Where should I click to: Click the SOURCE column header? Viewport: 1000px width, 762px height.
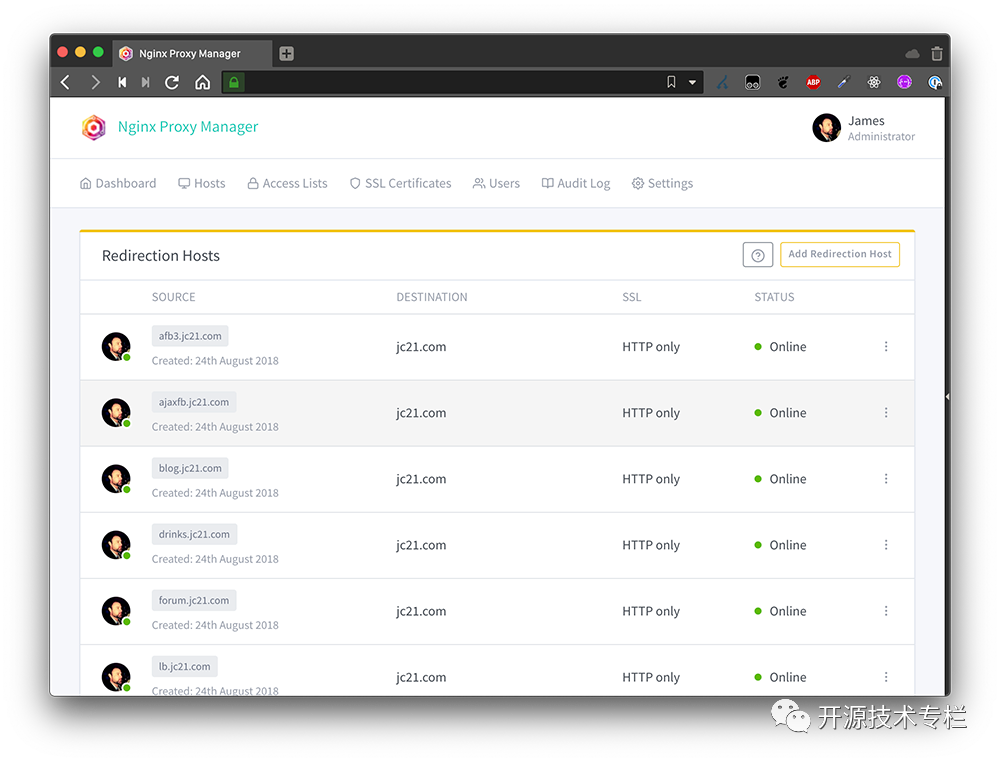click(173, 297)
